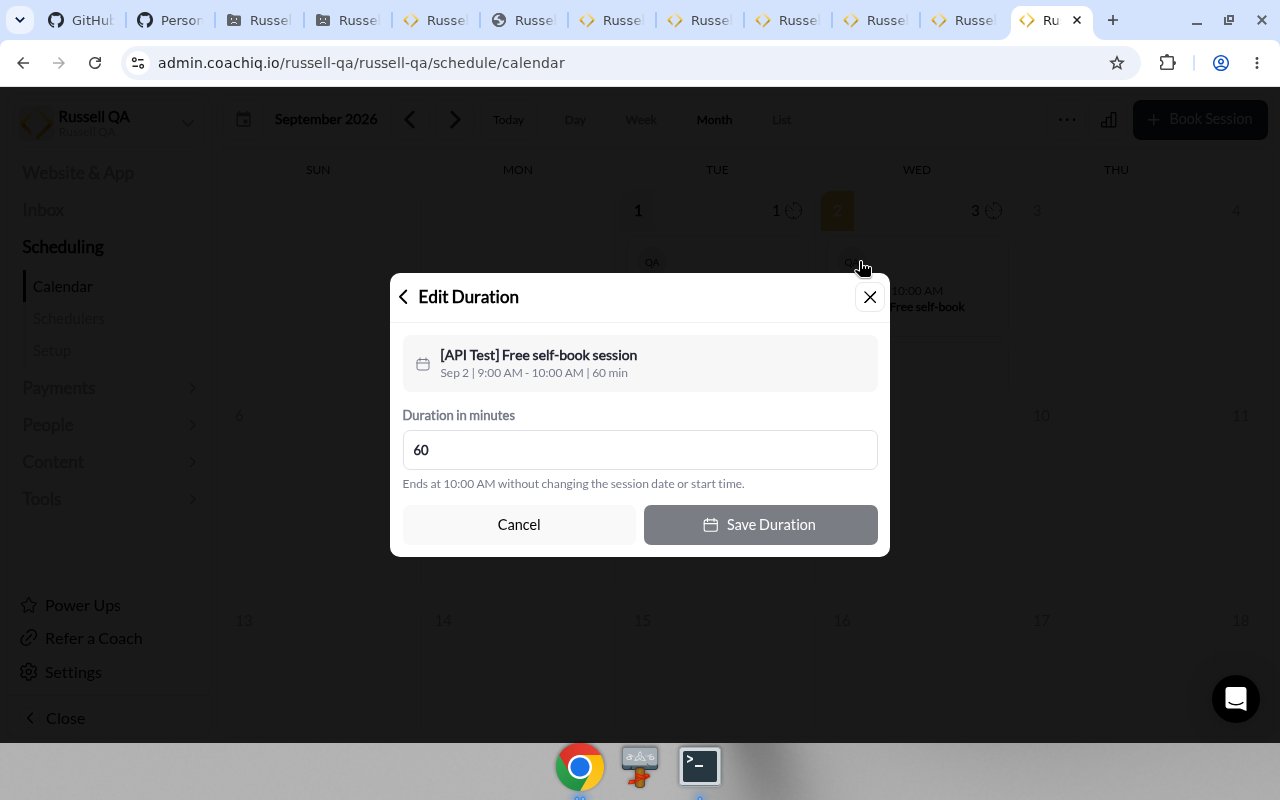Open the Setup sidebar item
Image resolution: width=1280 pixels, height=800 pixels.
click(x=52, y=351)
